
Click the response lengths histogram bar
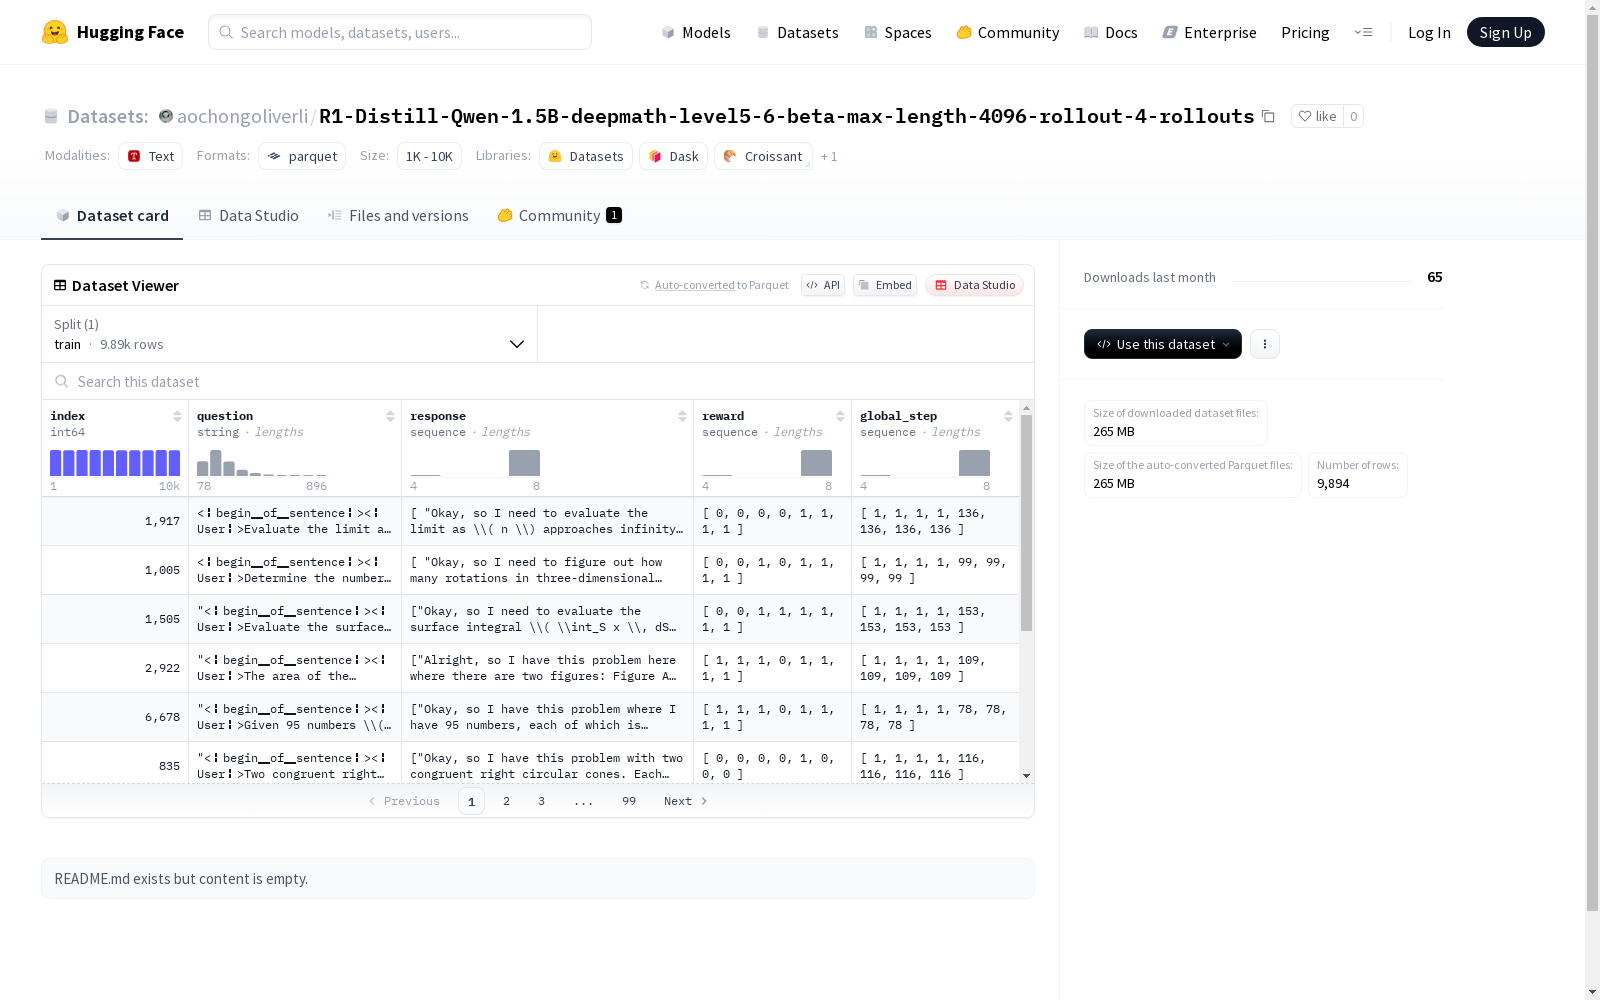click(524, 463)
